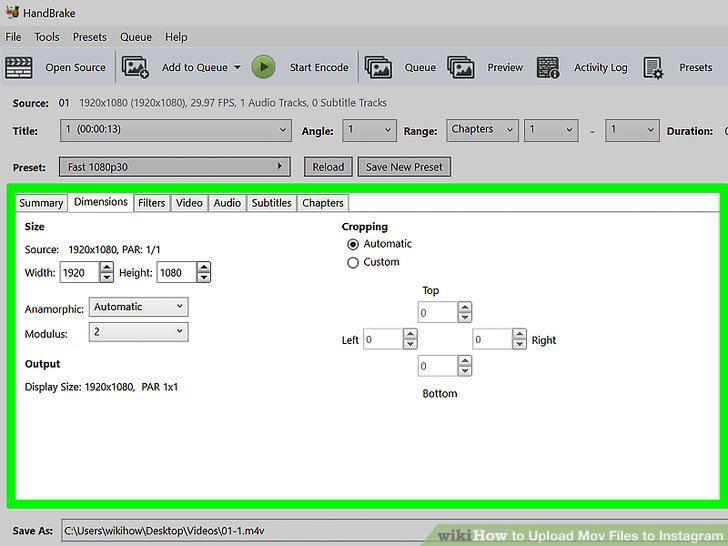Switch to the Filters tab
This screenshot has width=728, height=546.
click(x=151, y=203)
